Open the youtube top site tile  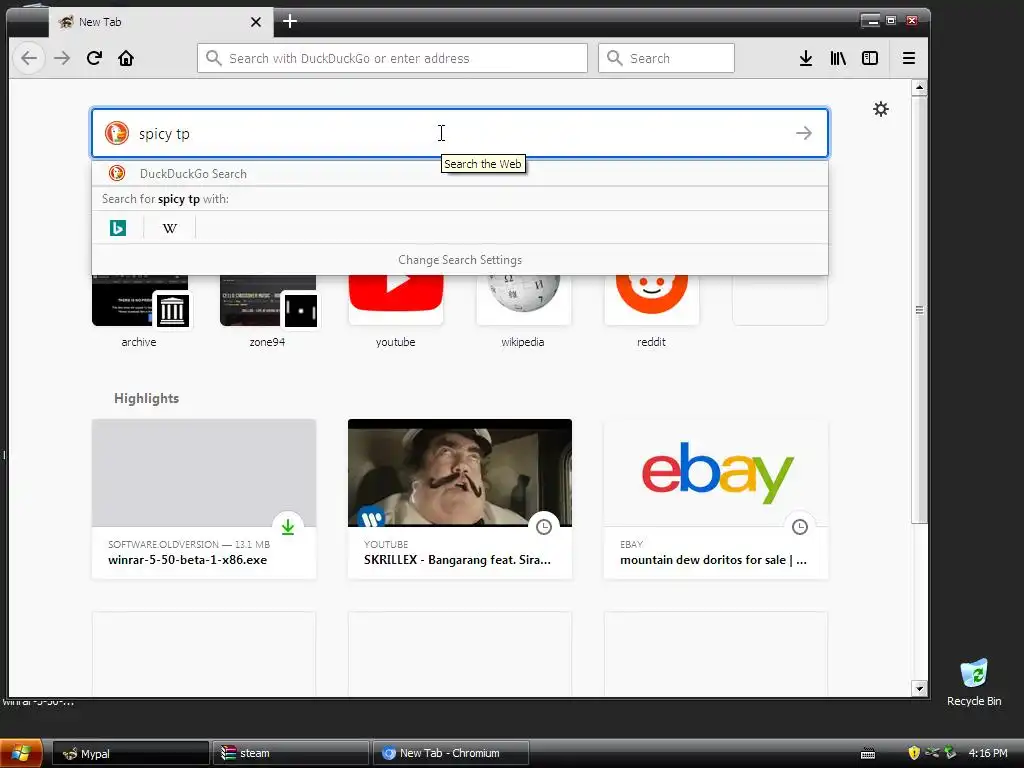coord(396,311)
